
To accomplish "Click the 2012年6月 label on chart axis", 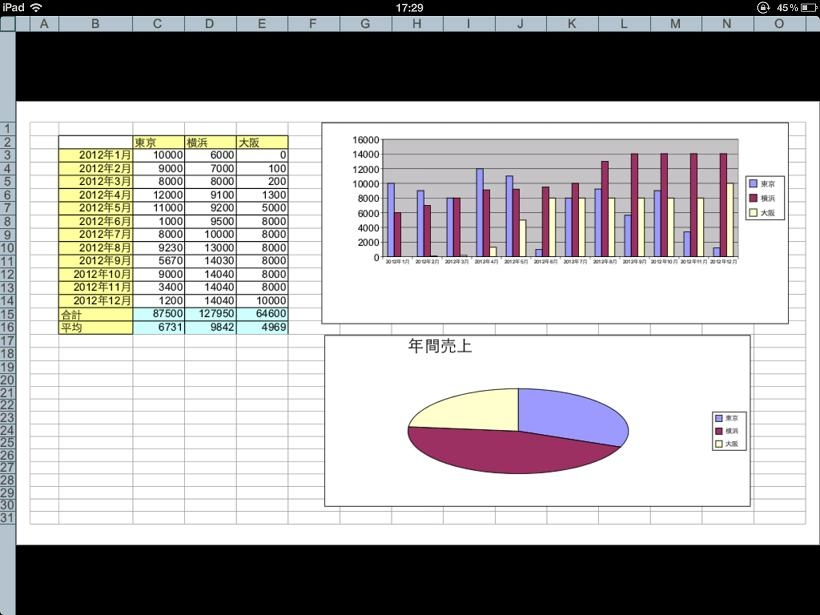I will (545, 261).
